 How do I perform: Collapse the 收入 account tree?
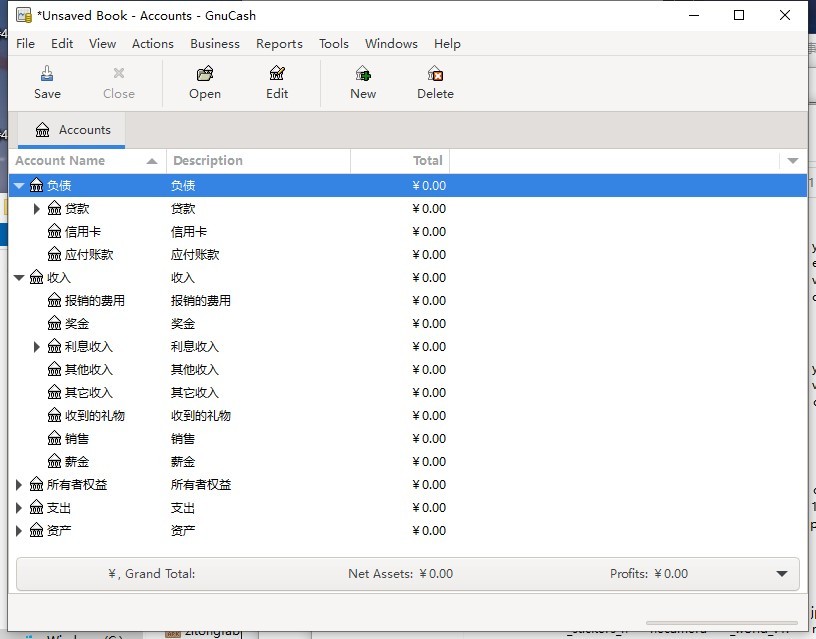click(18, 277)
